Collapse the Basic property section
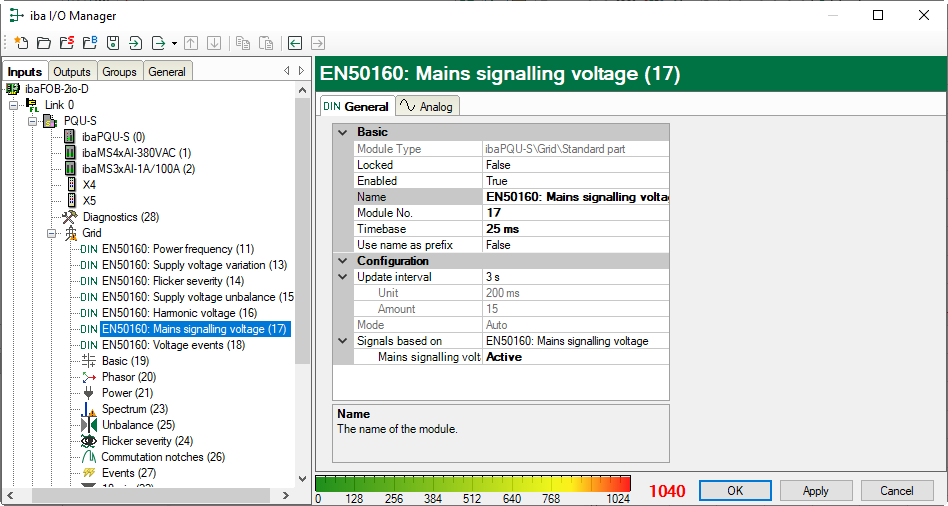The width and height of the screenshot is (948, 506). [344, 132]
